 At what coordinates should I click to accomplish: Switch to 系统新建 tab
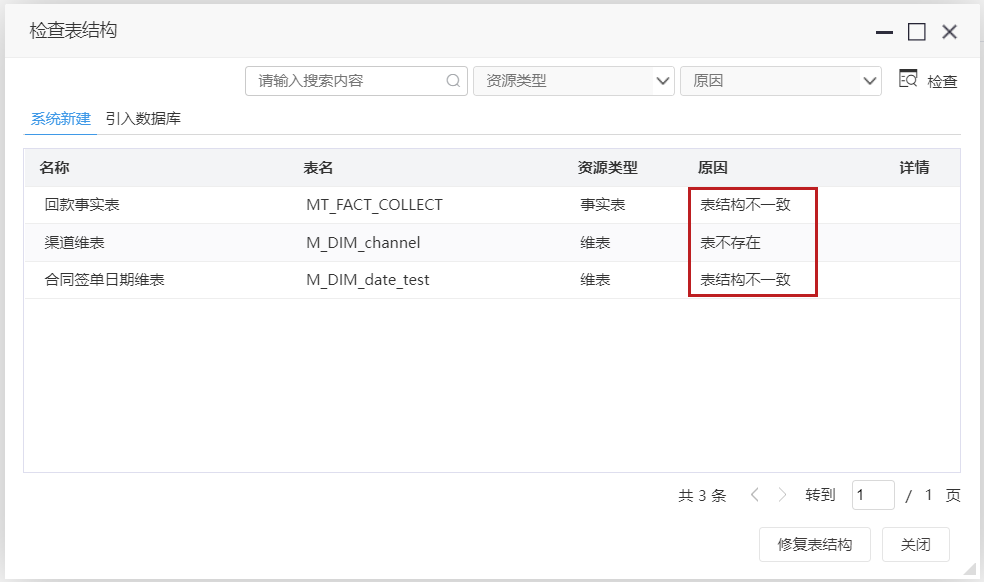pos(61,119)
